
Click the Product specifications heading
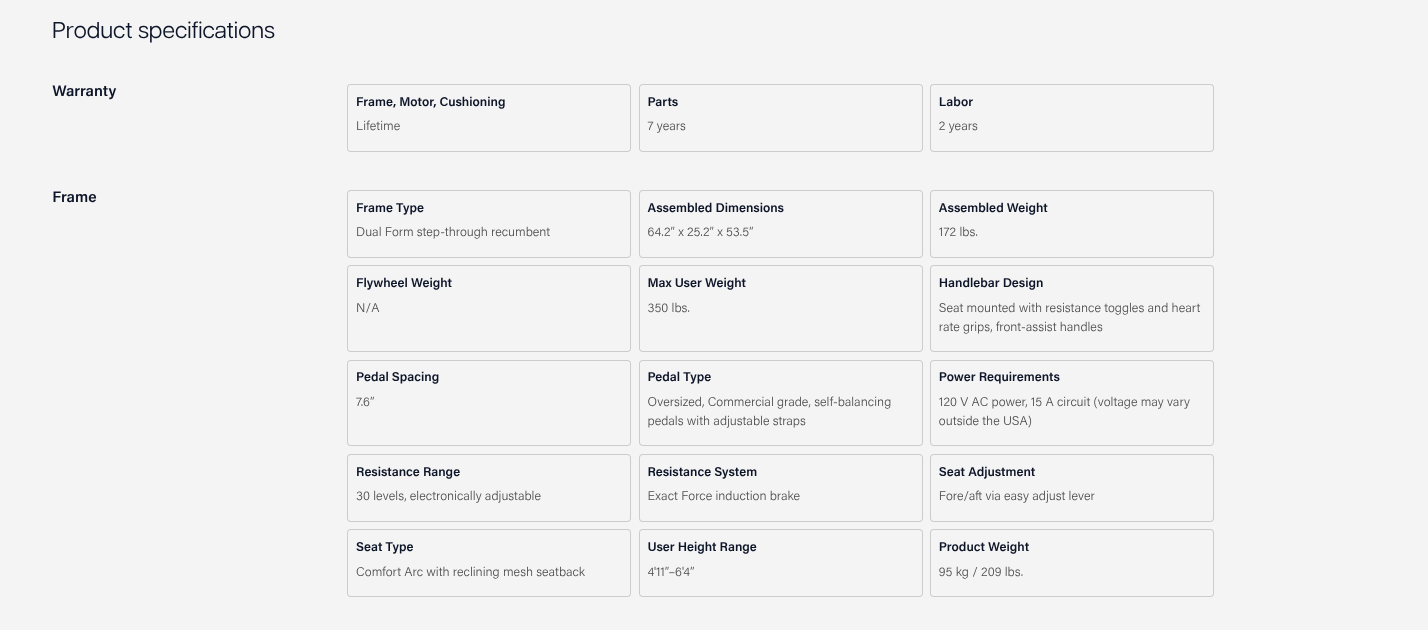tap(163, 31)
